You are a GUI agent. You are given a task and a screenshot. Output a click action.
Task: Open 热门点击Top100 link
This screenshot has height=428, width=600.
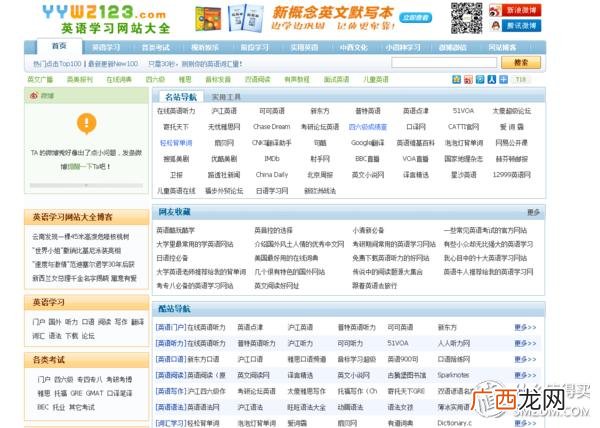[57, 64]
